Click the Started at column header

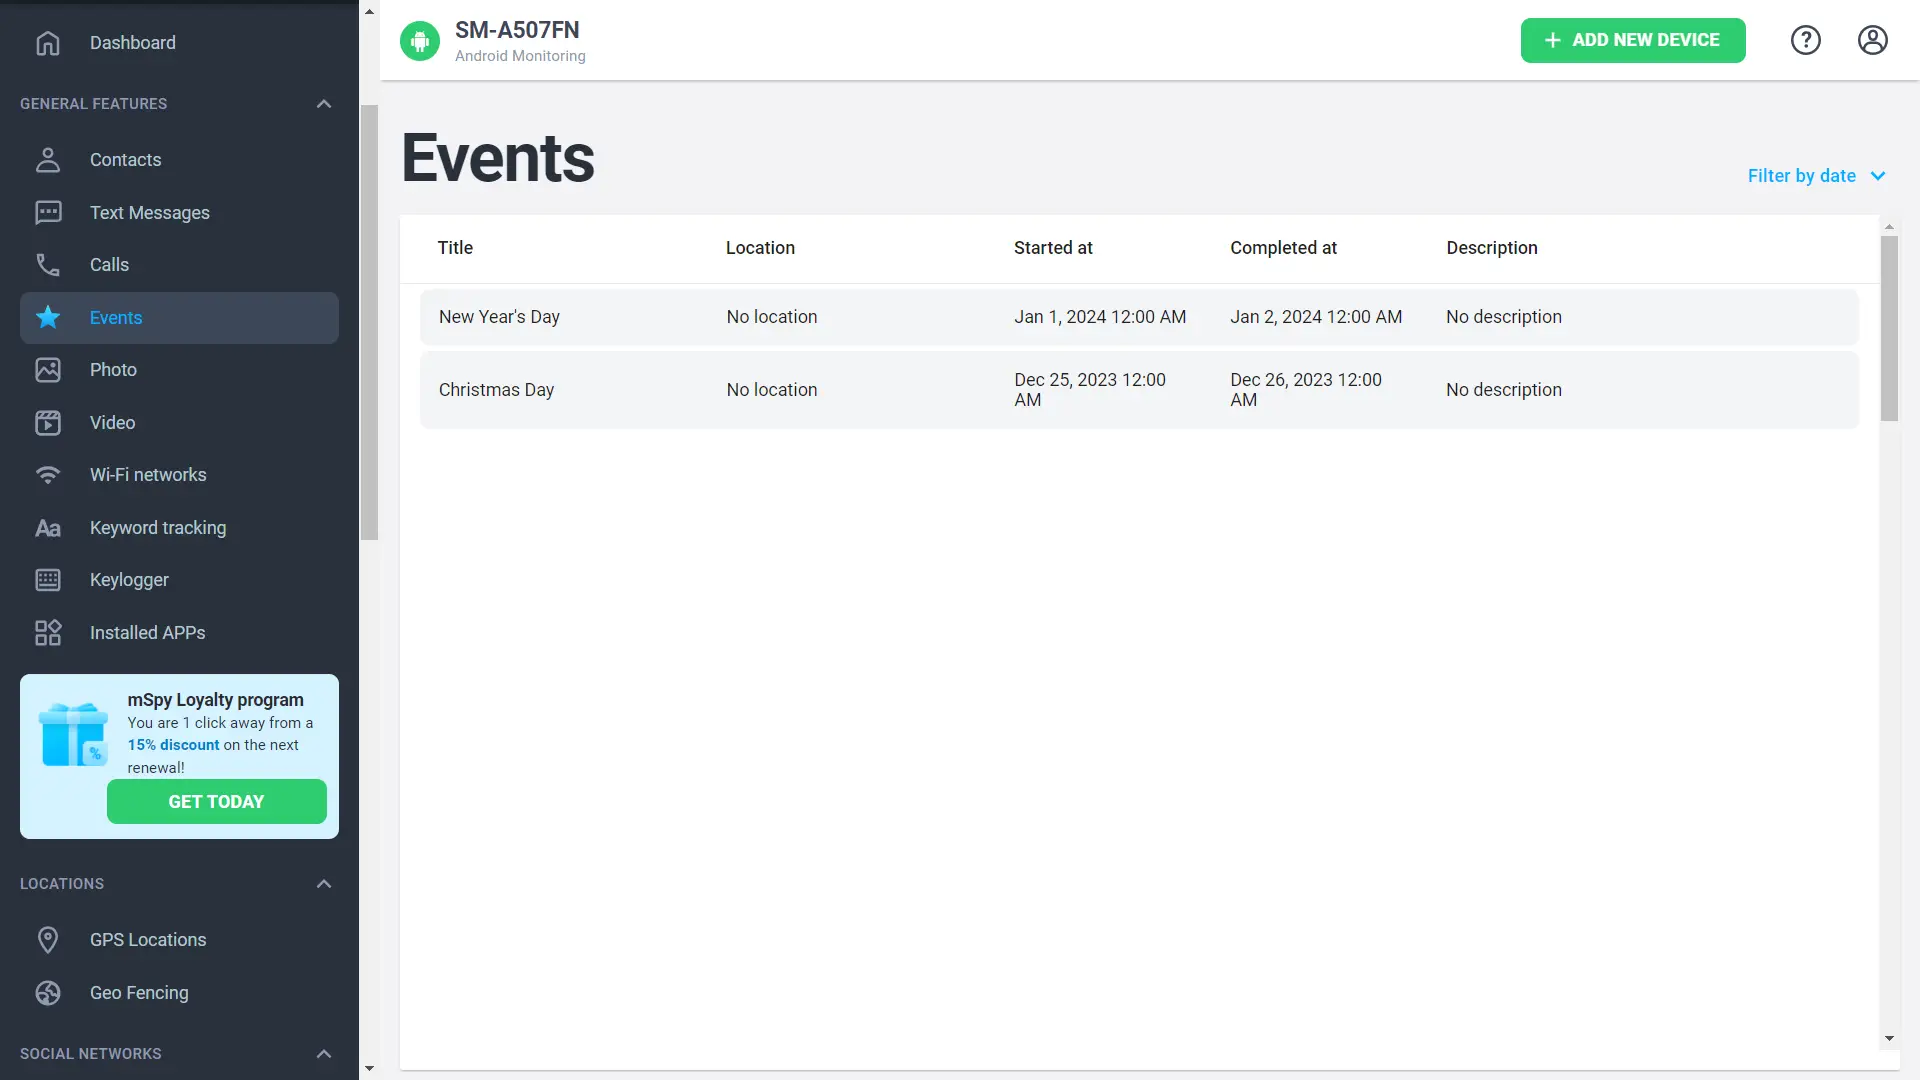(x=1053, y=248)
